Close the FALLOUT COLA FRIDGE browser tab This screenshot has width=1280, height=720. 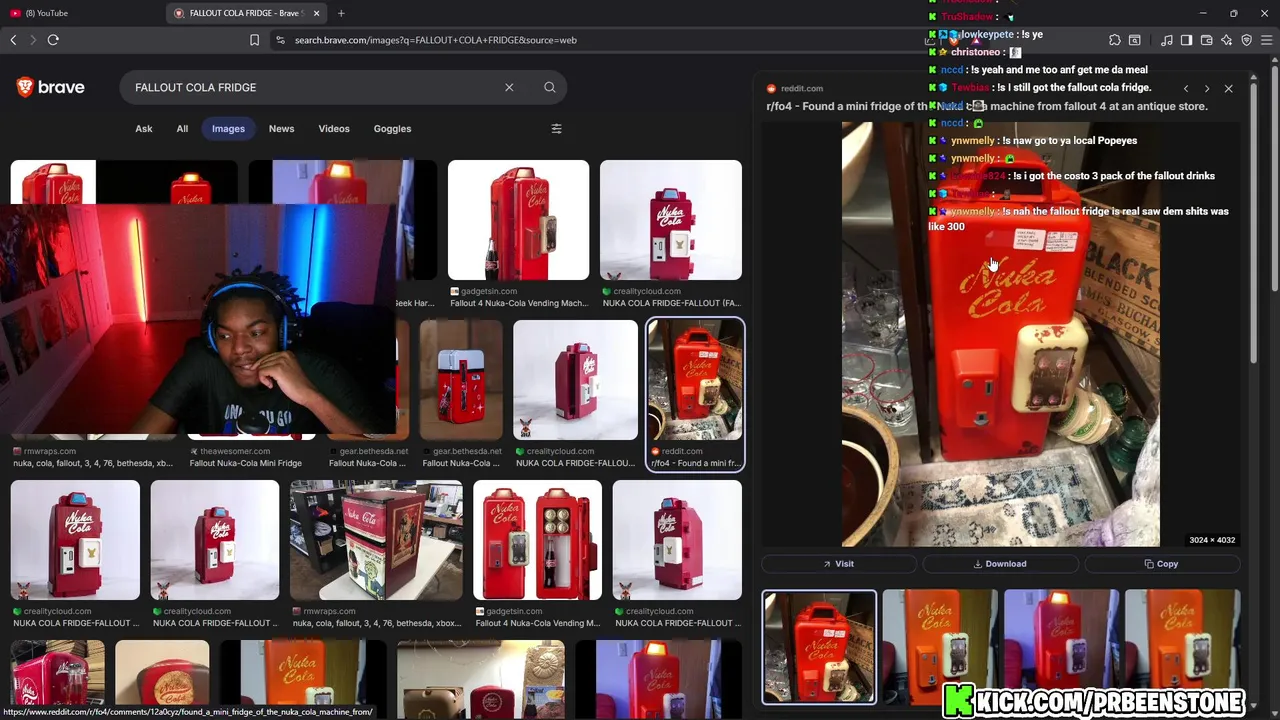[x=317, y=13]
